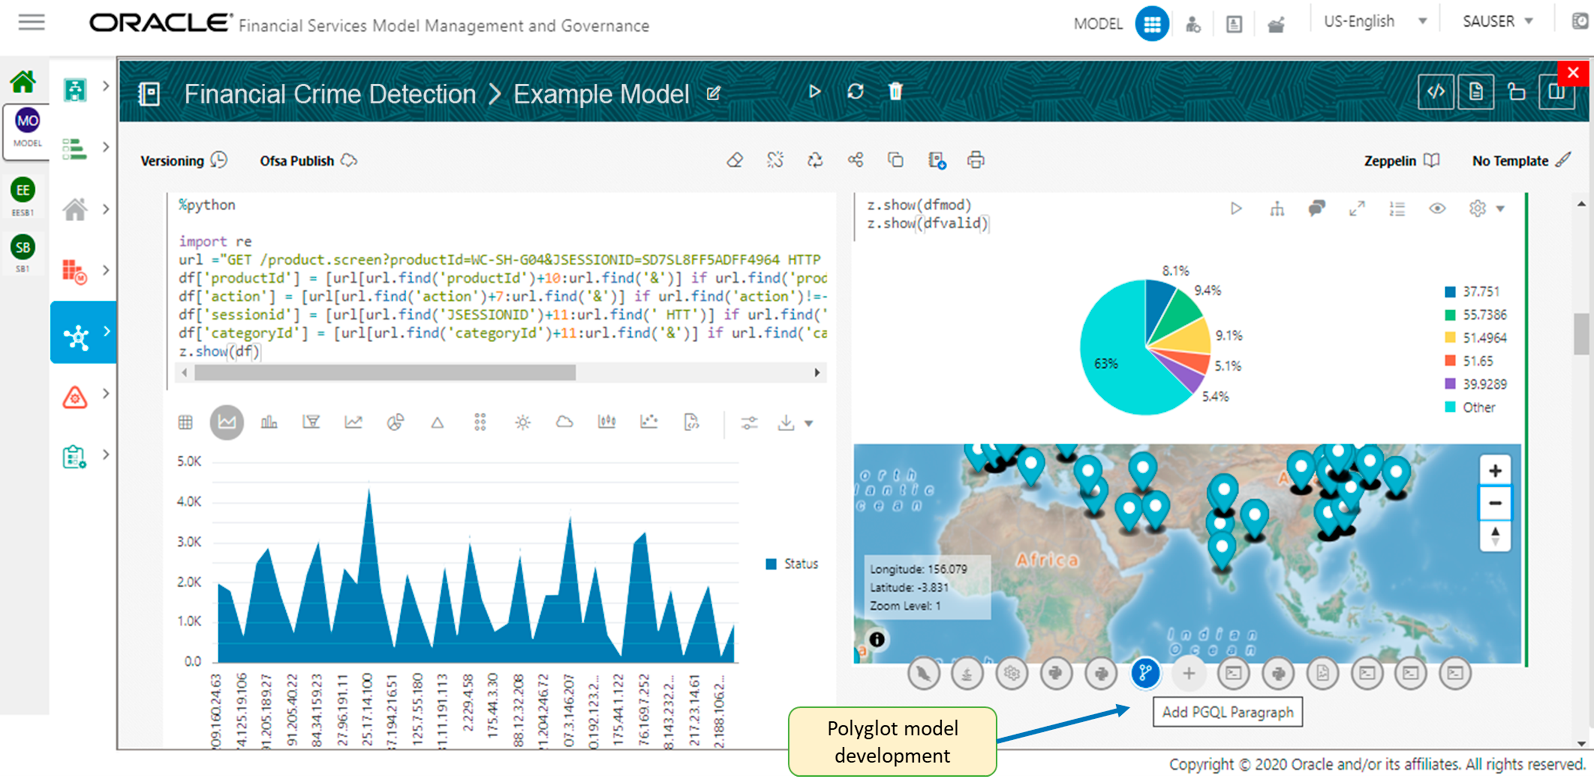Toggle line numbers in the z.show paragraph
The image size is (1594, 783).
tap(1396, 209)
